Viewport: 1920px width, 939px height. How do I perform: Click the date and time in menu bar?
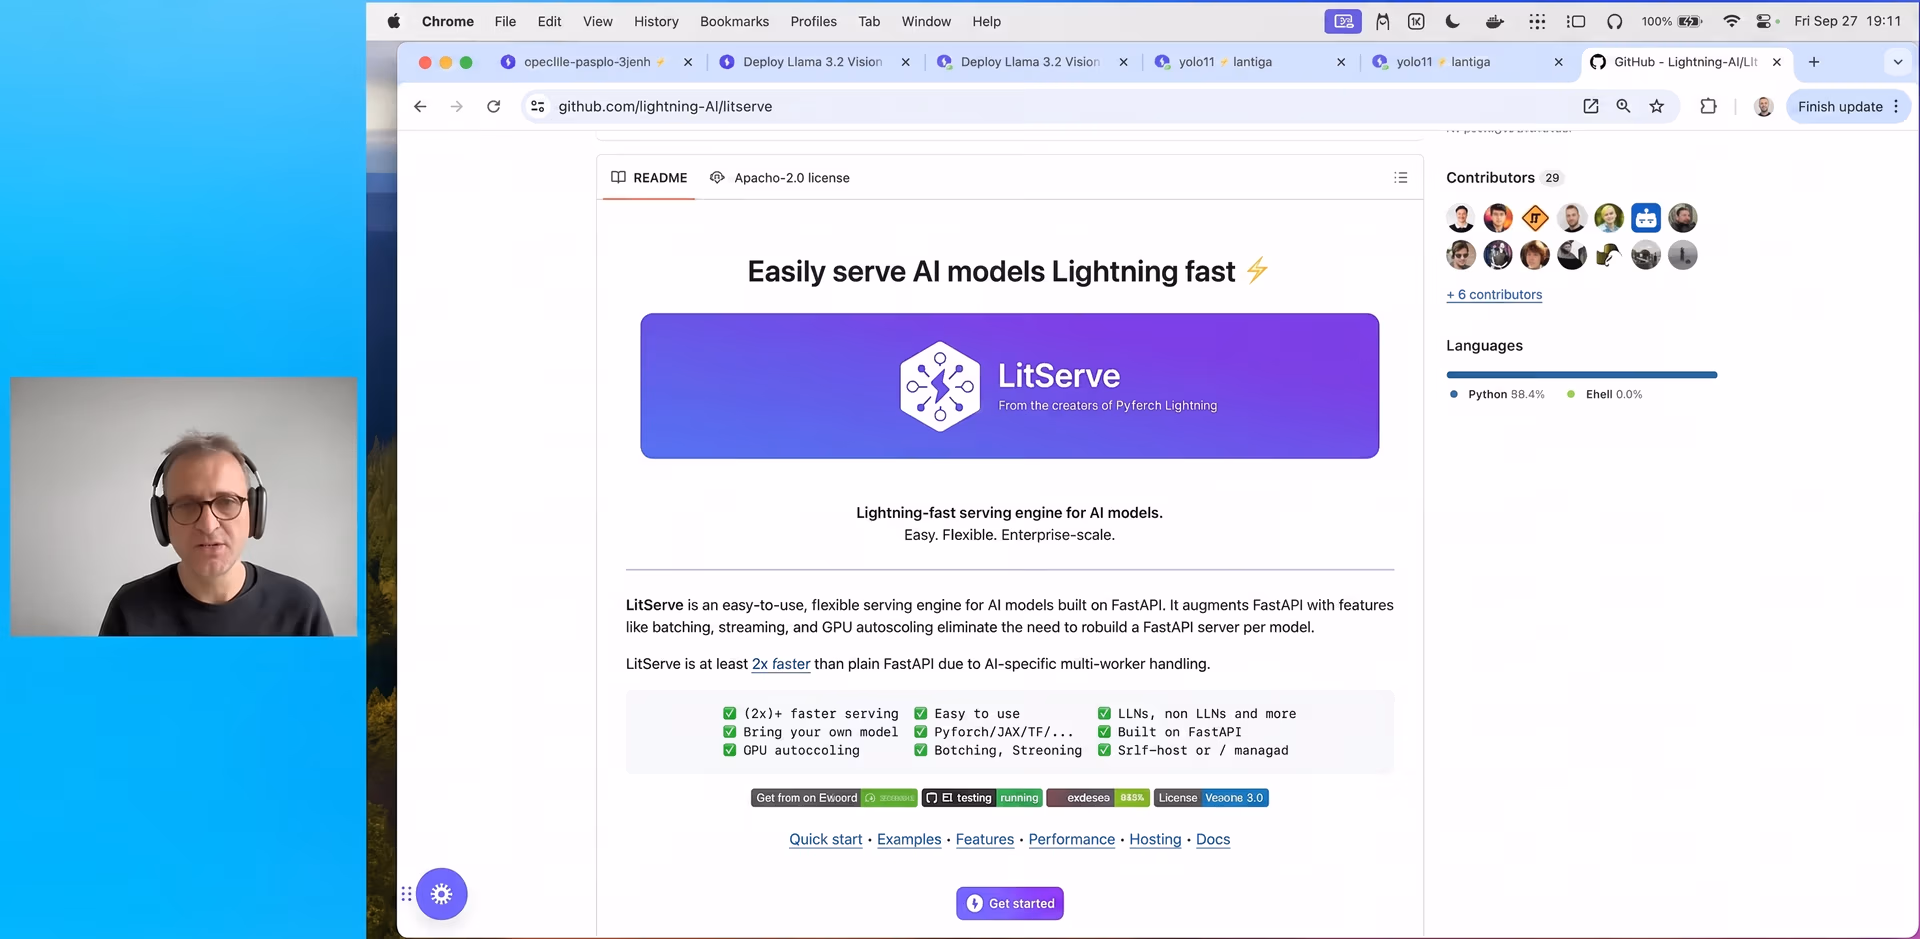(x=1847, y=21)
